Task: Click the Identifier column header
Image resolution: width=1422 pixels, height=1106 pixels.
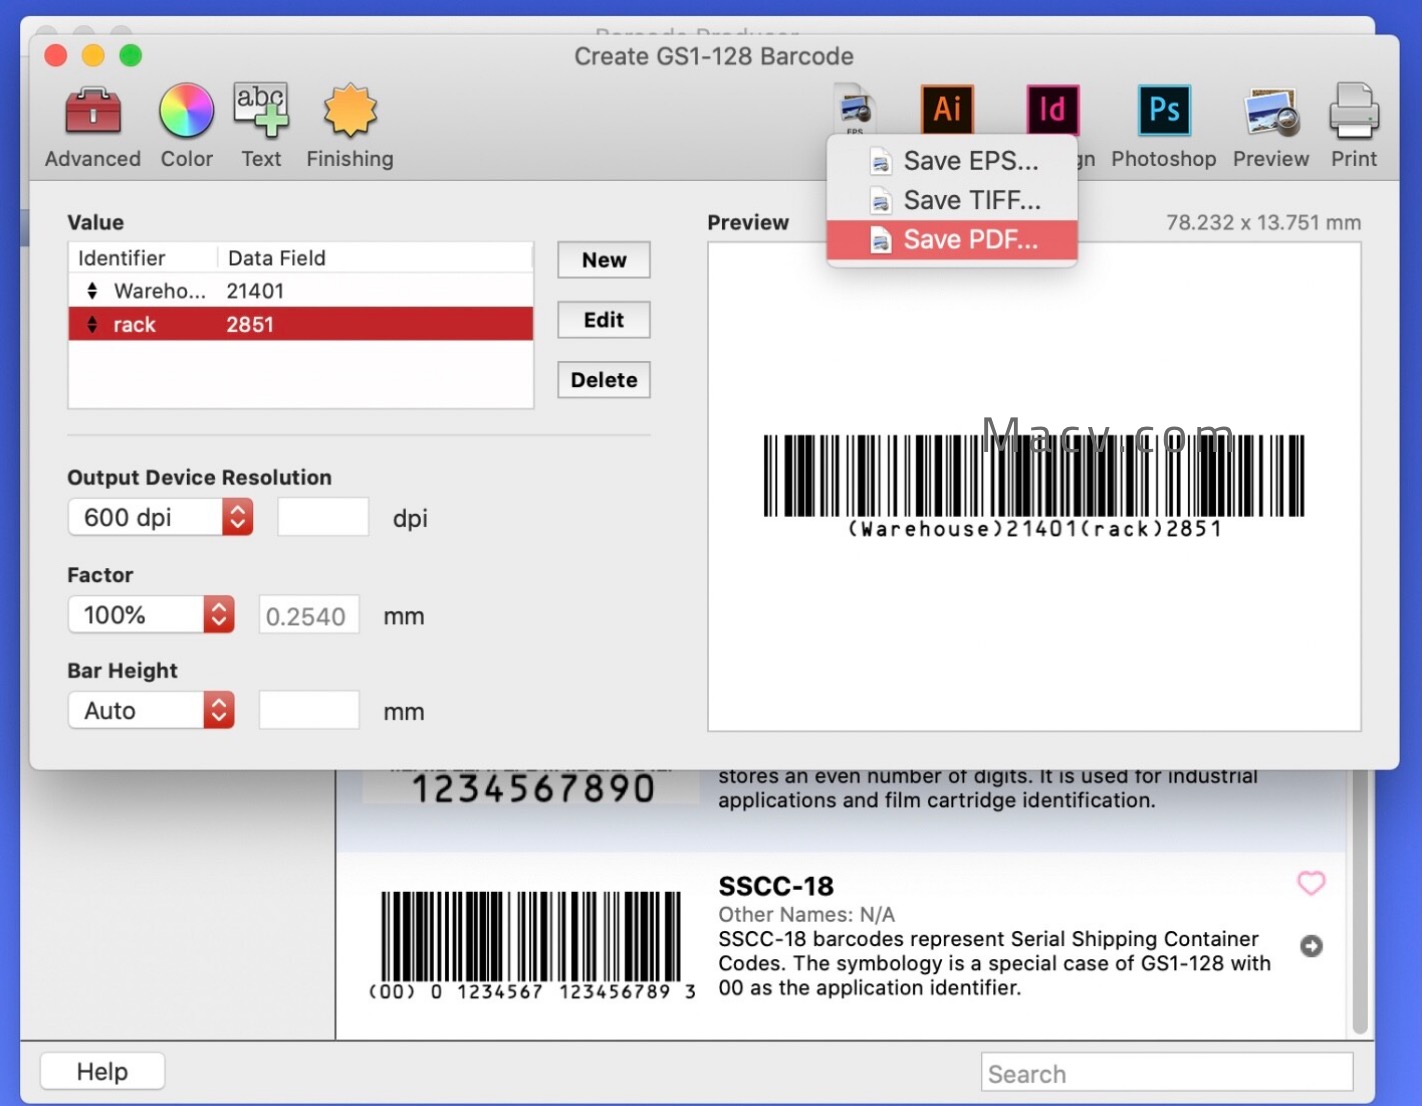Action: [143, 258]
